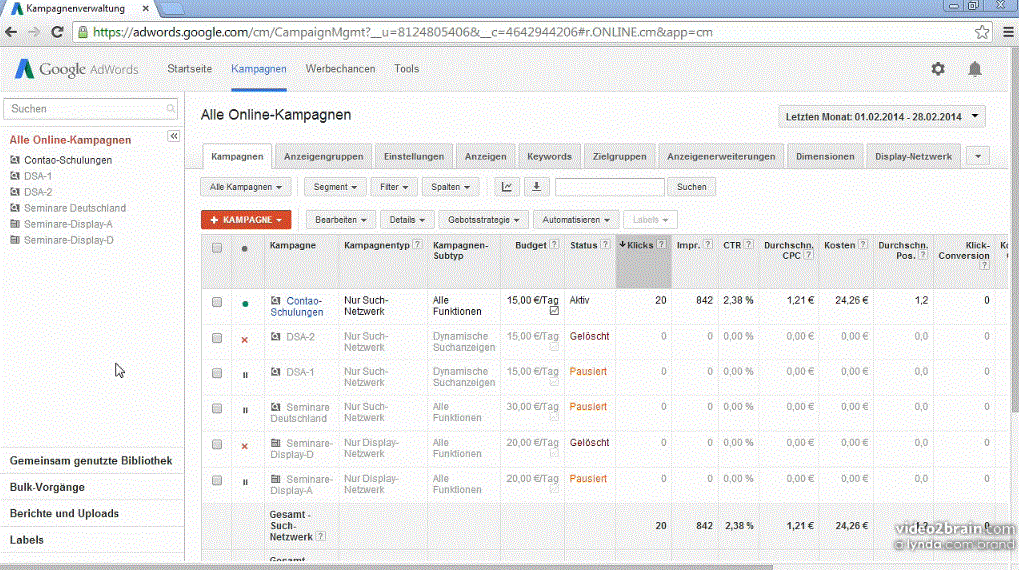Click the campaign search input field

click(x=610, y=187)
